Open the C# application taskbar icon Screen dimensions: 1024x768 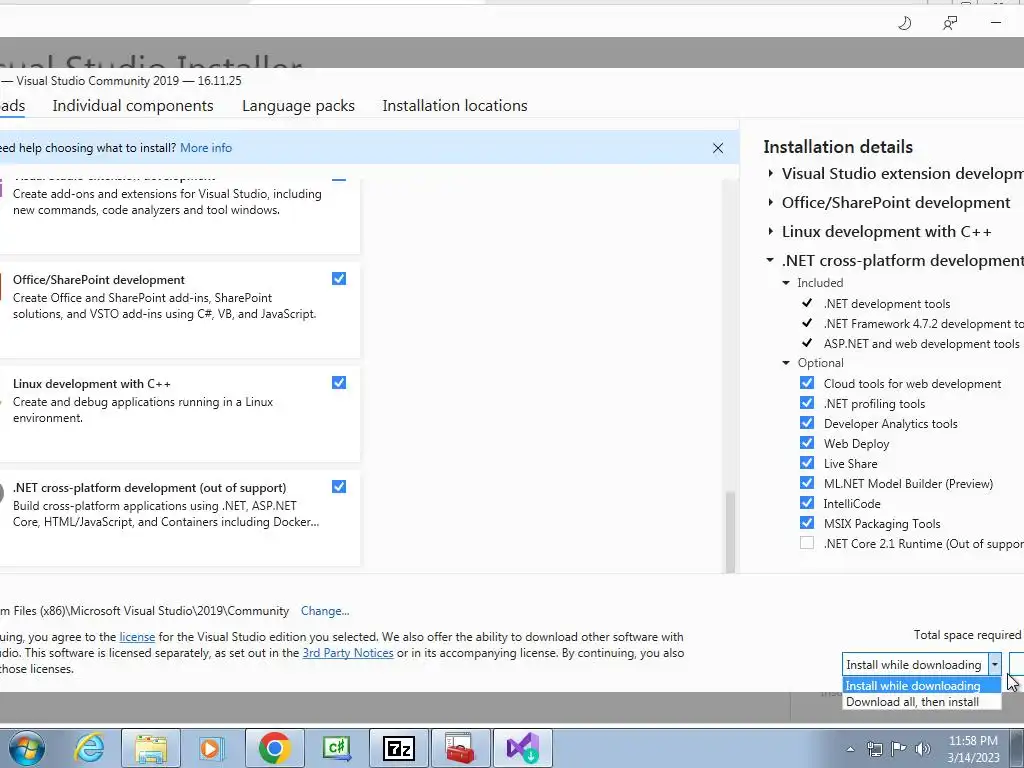pyautogui.click(x=337, y=748)
